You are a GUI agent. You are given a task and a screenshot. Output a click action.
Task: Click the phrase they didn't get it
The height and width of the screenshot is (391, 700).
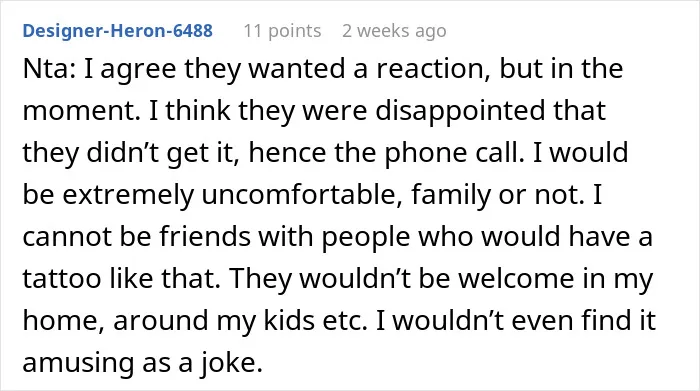click(129, 153)
